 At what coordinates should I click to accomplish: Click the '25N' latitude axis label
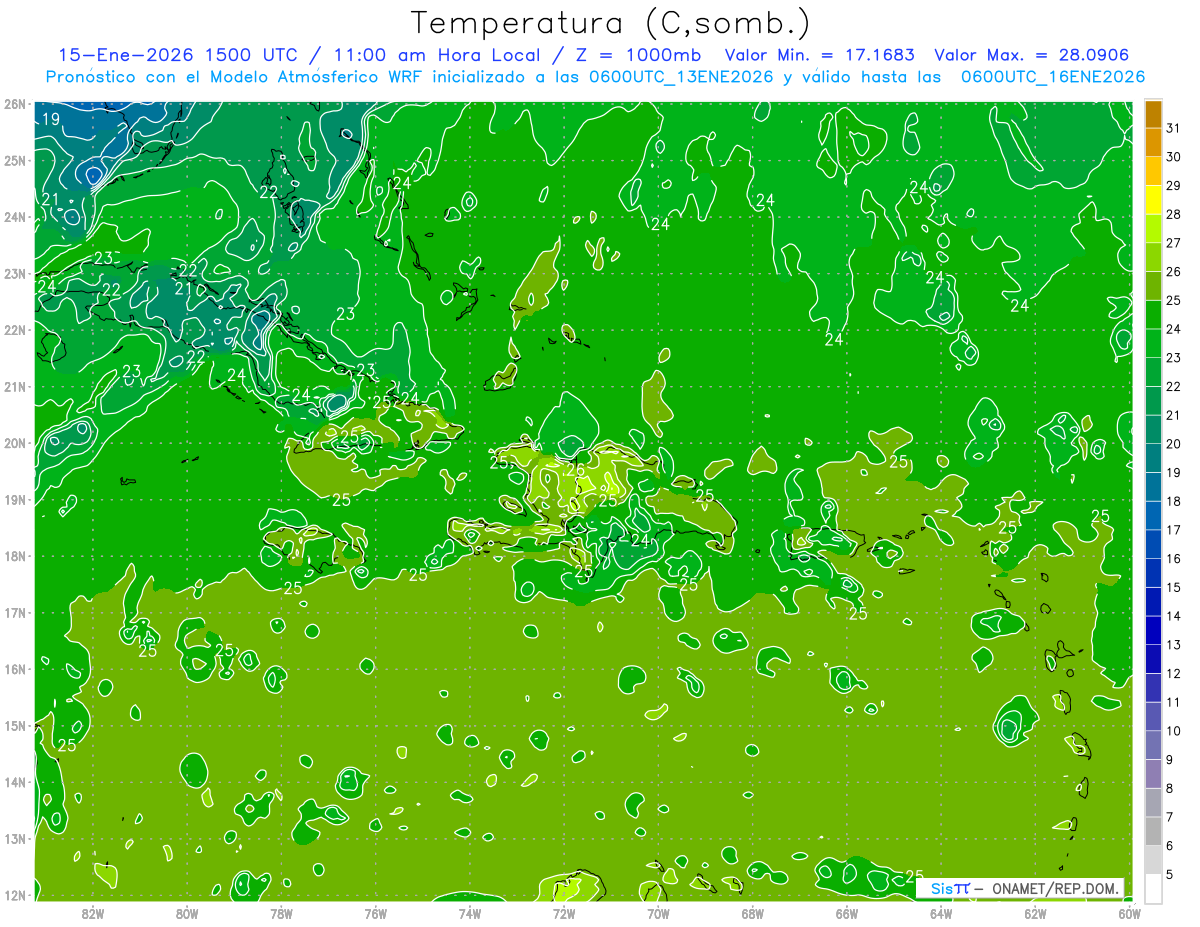[15, 160]
